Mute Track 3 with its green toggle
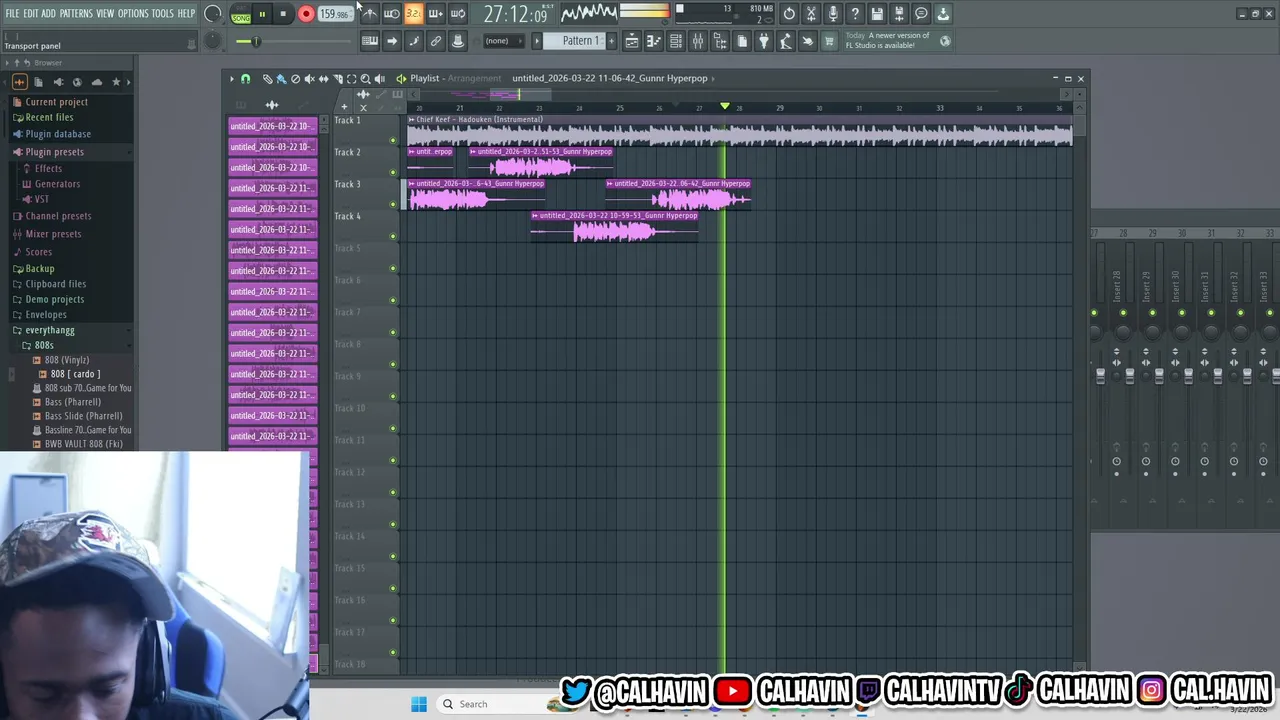Viewport: 1280px width, 720px height. 393,204
